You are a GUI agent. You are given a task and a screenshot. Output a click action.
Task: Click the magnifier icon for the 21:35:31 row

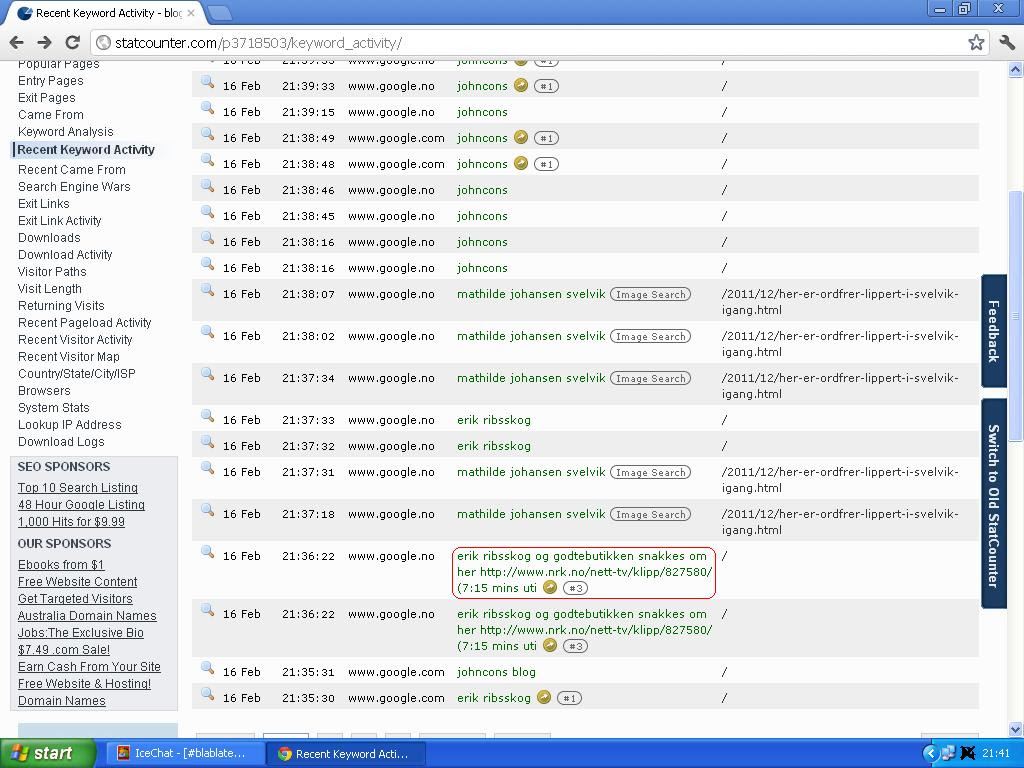pyautogui.click(x=208, y=668)
